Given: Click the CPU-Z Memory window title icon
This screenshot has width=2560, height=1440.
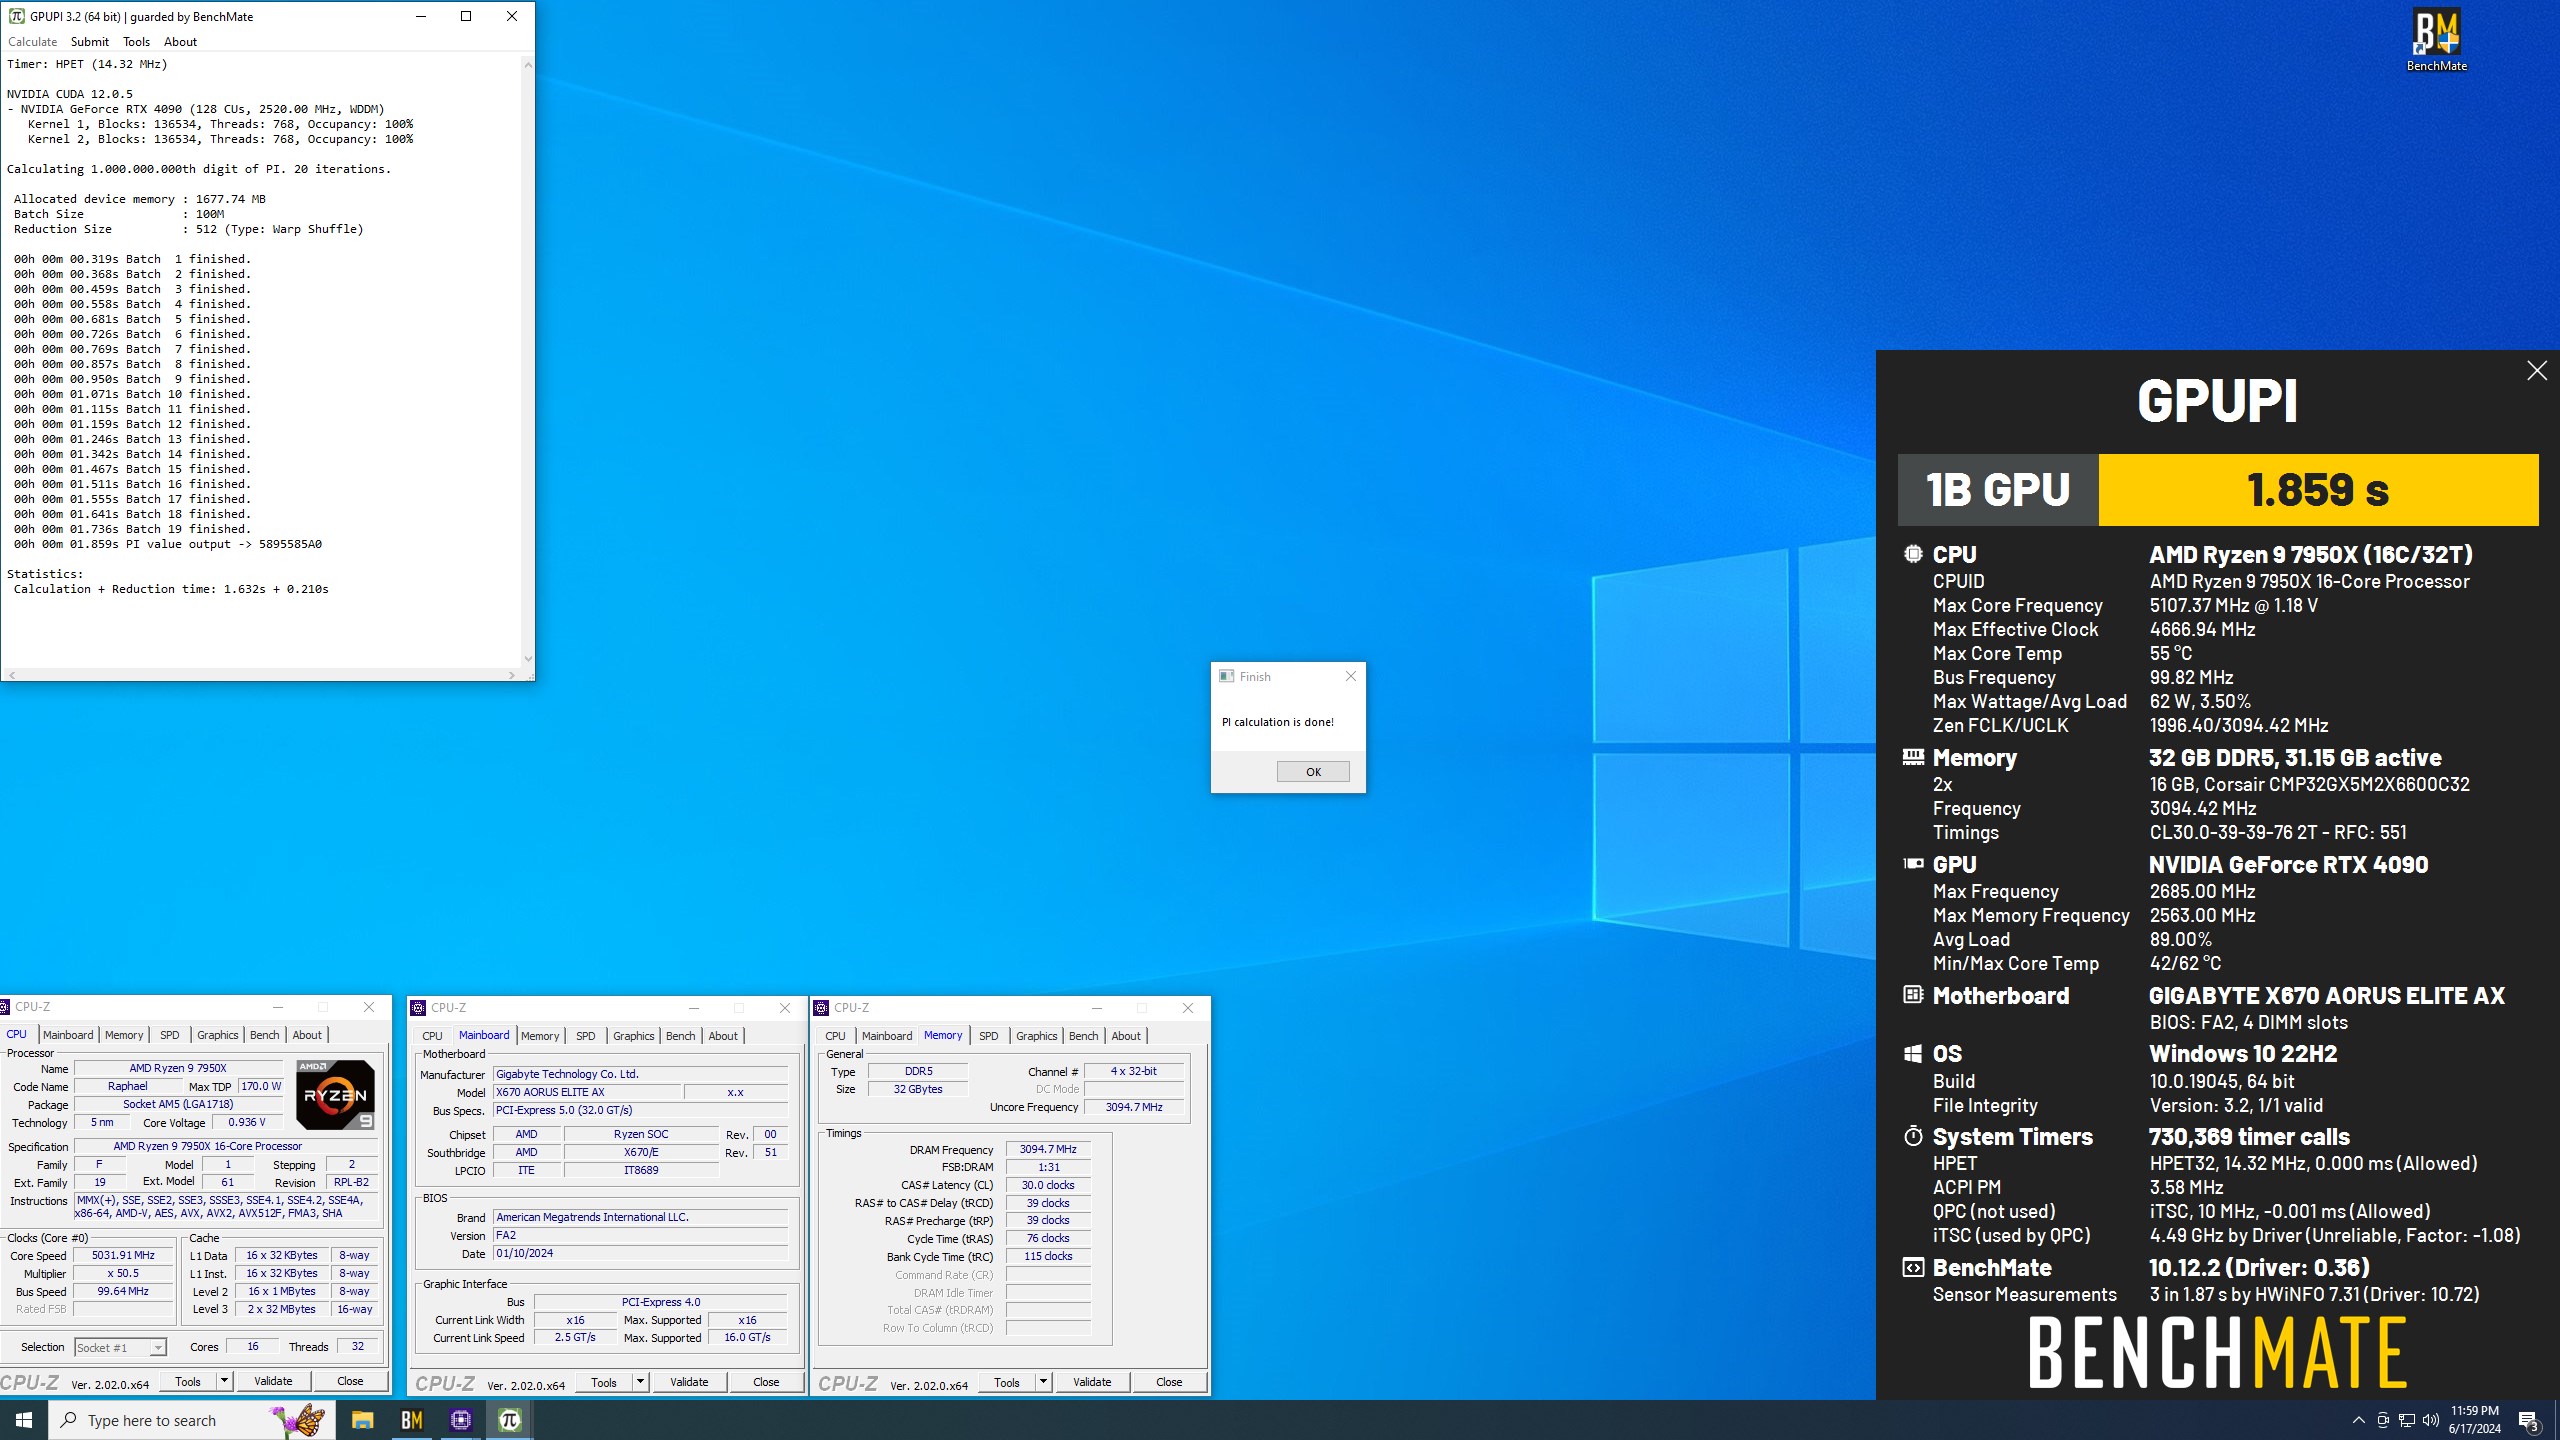Looking at the screenshot, I should [821, 1008].
